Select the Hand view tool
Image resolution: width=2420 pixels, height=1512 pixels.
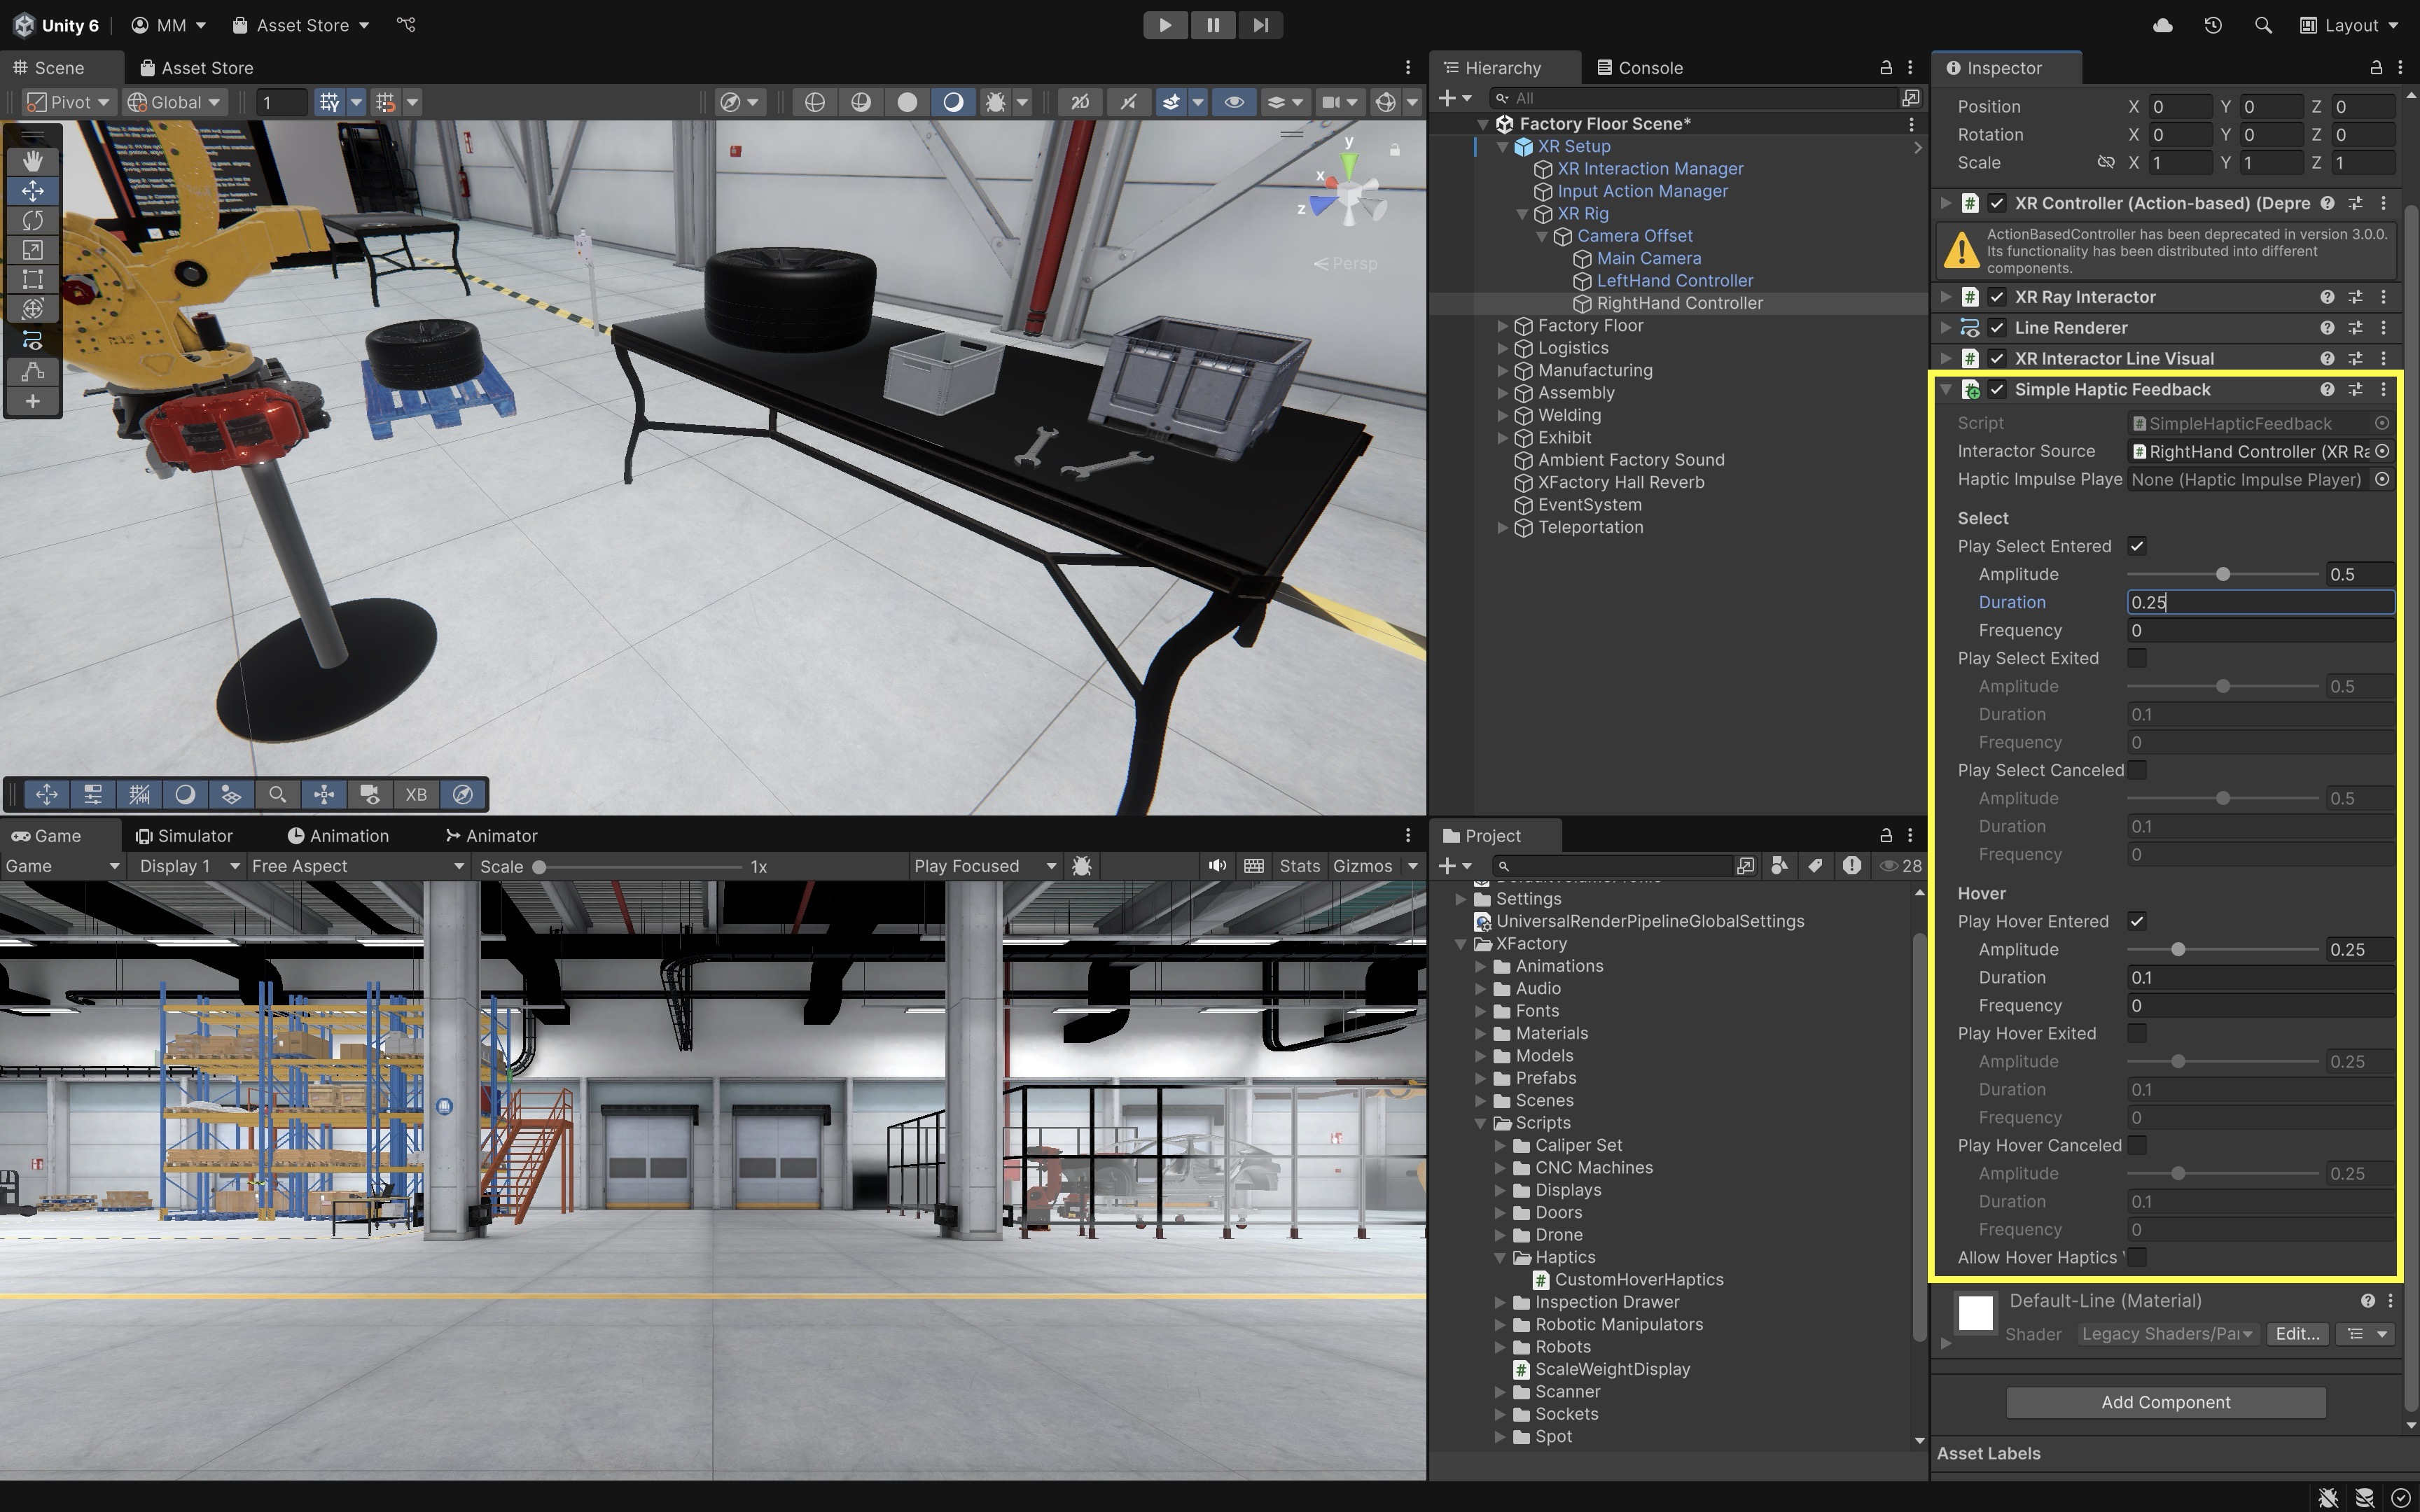click(33, 161)
